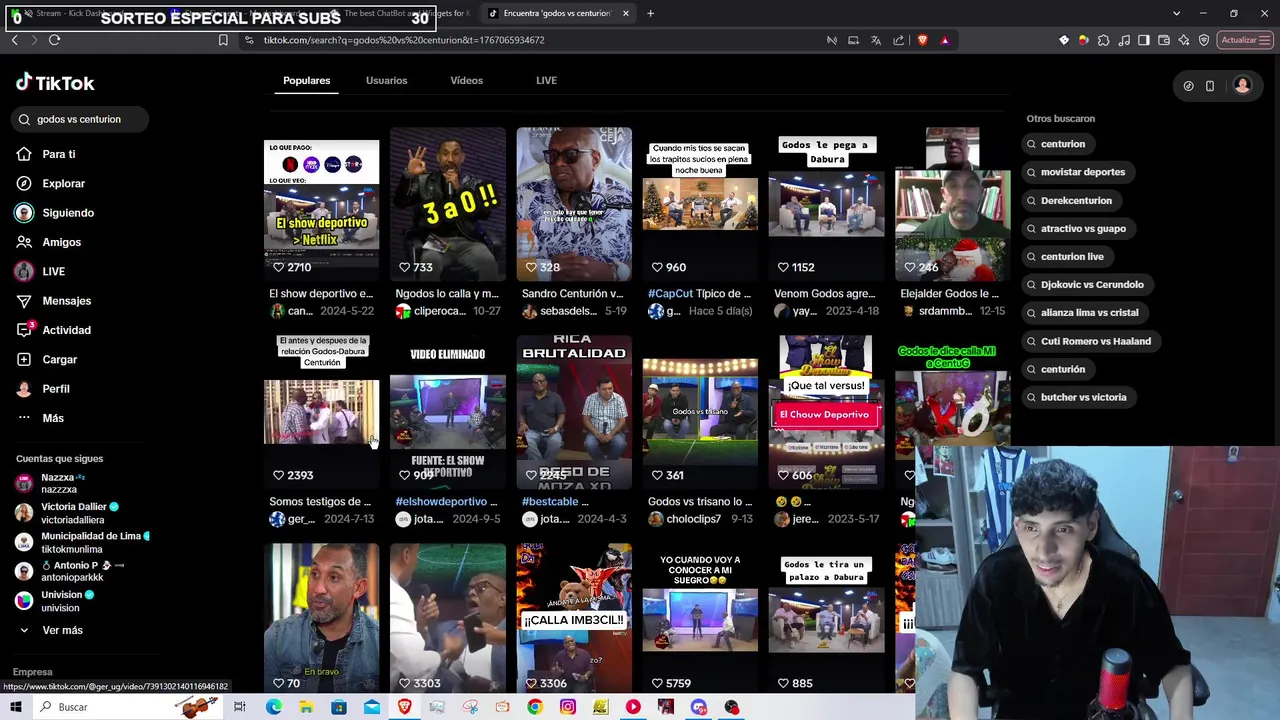Open Google Chrome from the taskbar
This screenshot has width=1280, height=720.
(535, 707)
